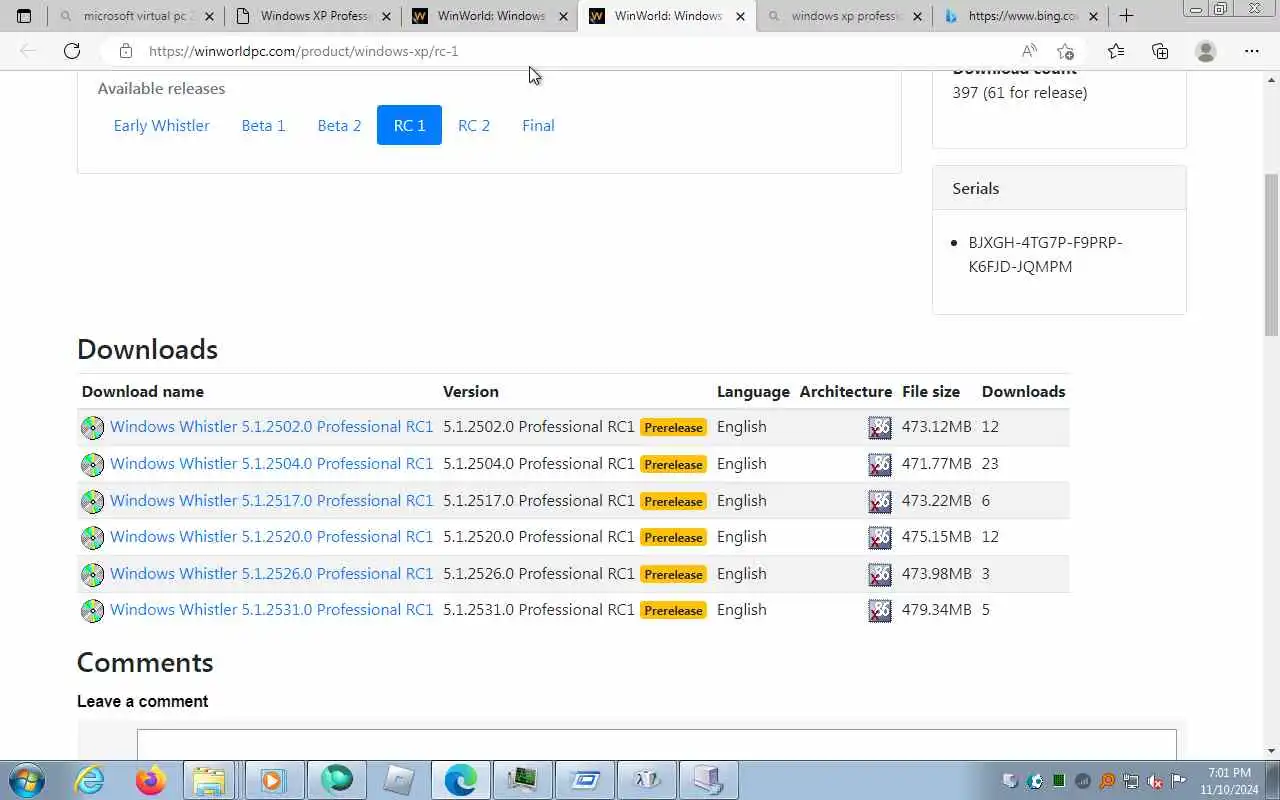1280x800 pixels.
Task: Close the 'microsoft virtual pc' tab
Action: tap(209, 17)
